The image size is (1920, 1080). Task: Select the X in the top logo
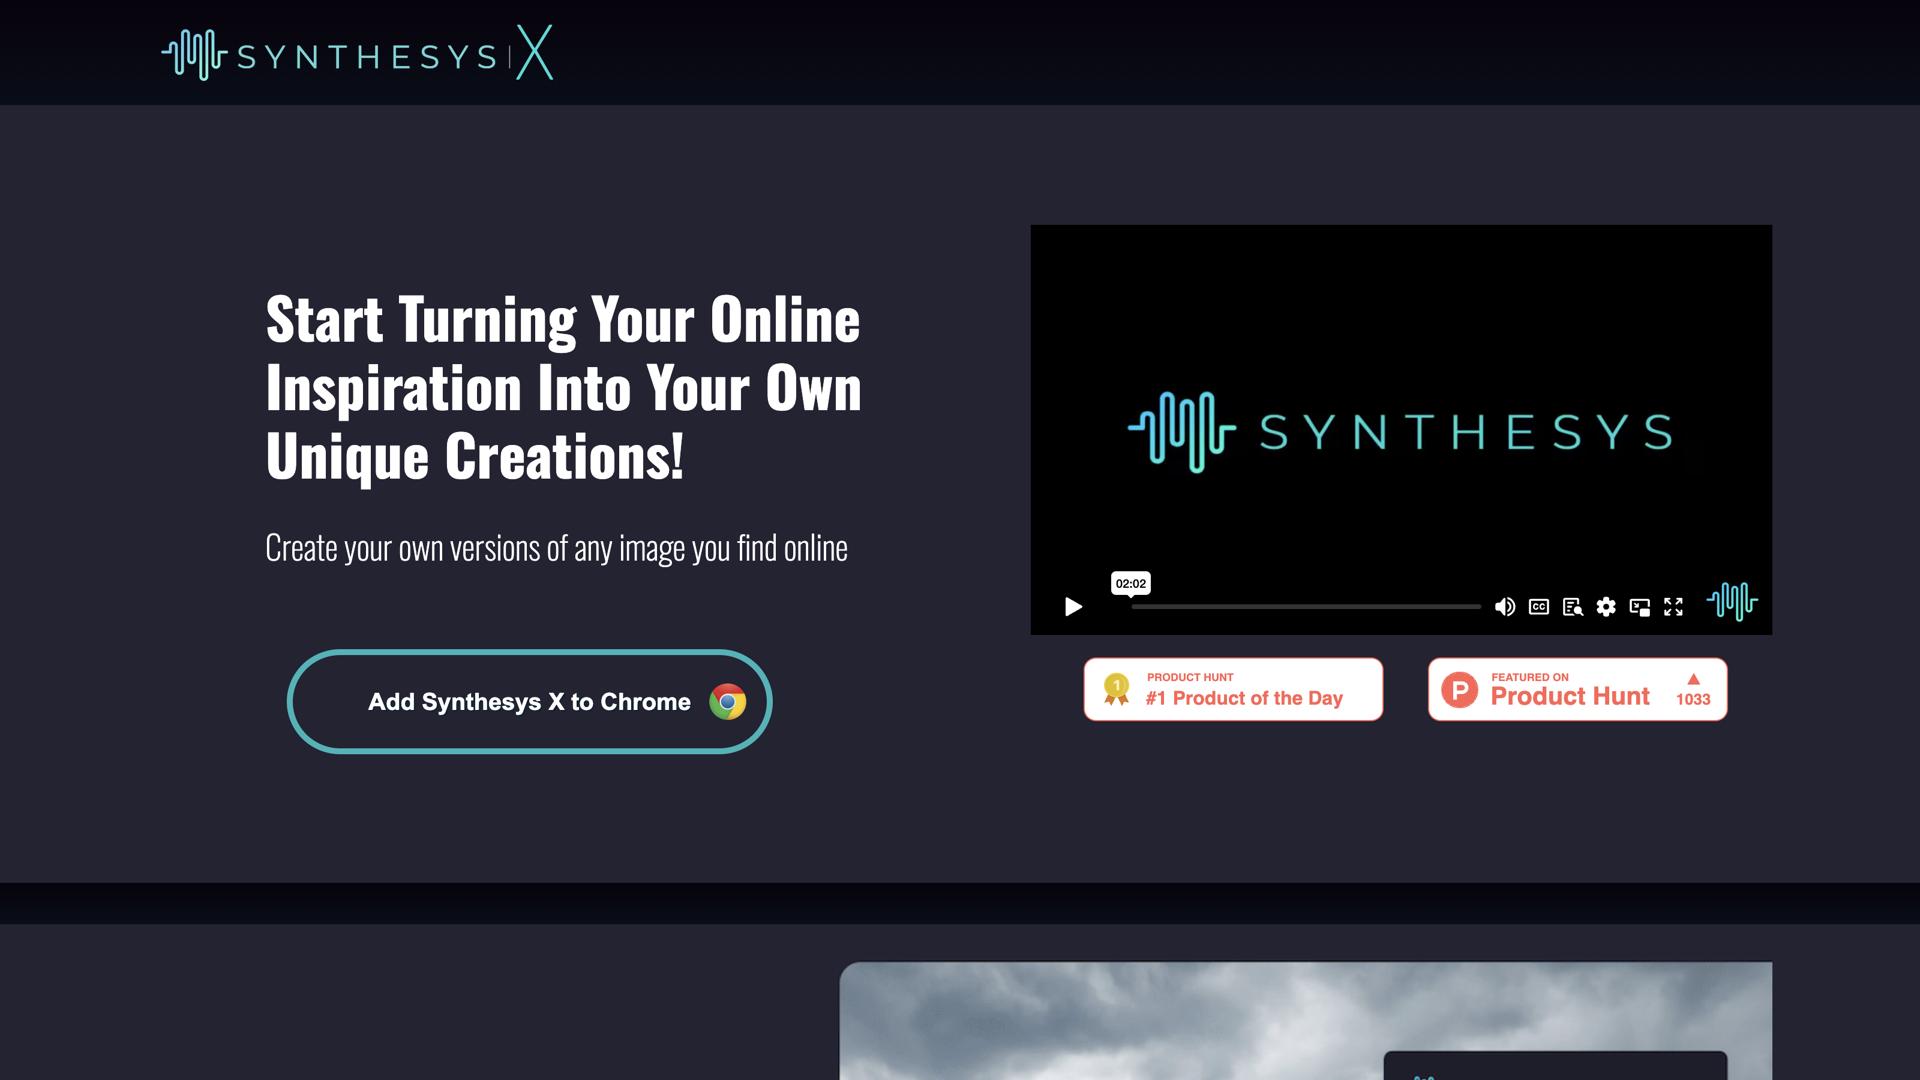(x=537, y=52)
